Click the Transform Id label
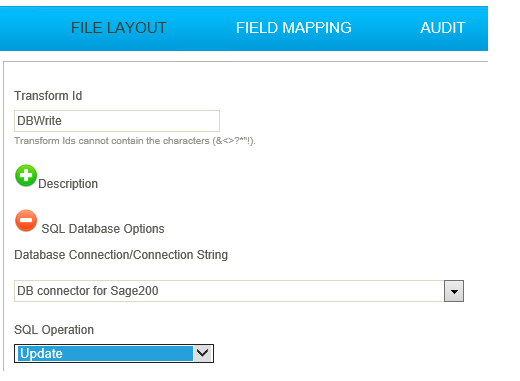The width and height of the screenshot is (520, 381). click(48, 96)
